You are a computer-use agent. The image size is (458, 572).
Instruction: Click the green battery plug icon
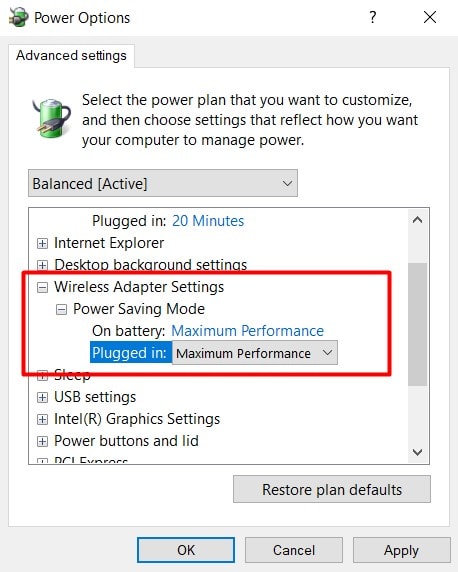51,118
